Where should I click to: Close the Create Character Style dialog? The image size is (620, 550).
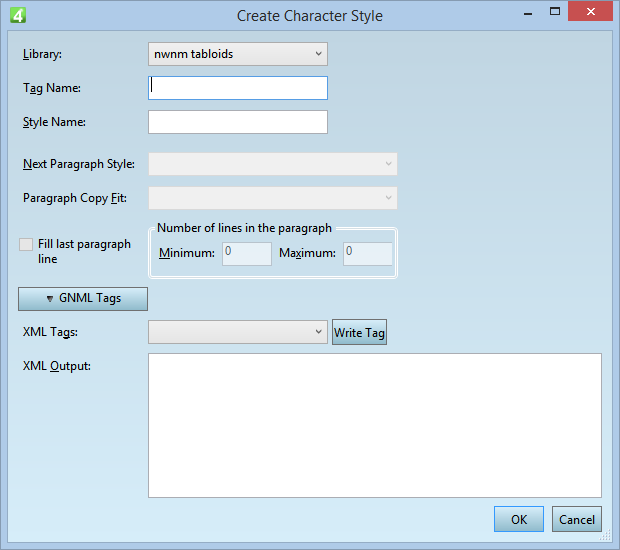coord(590,11)
